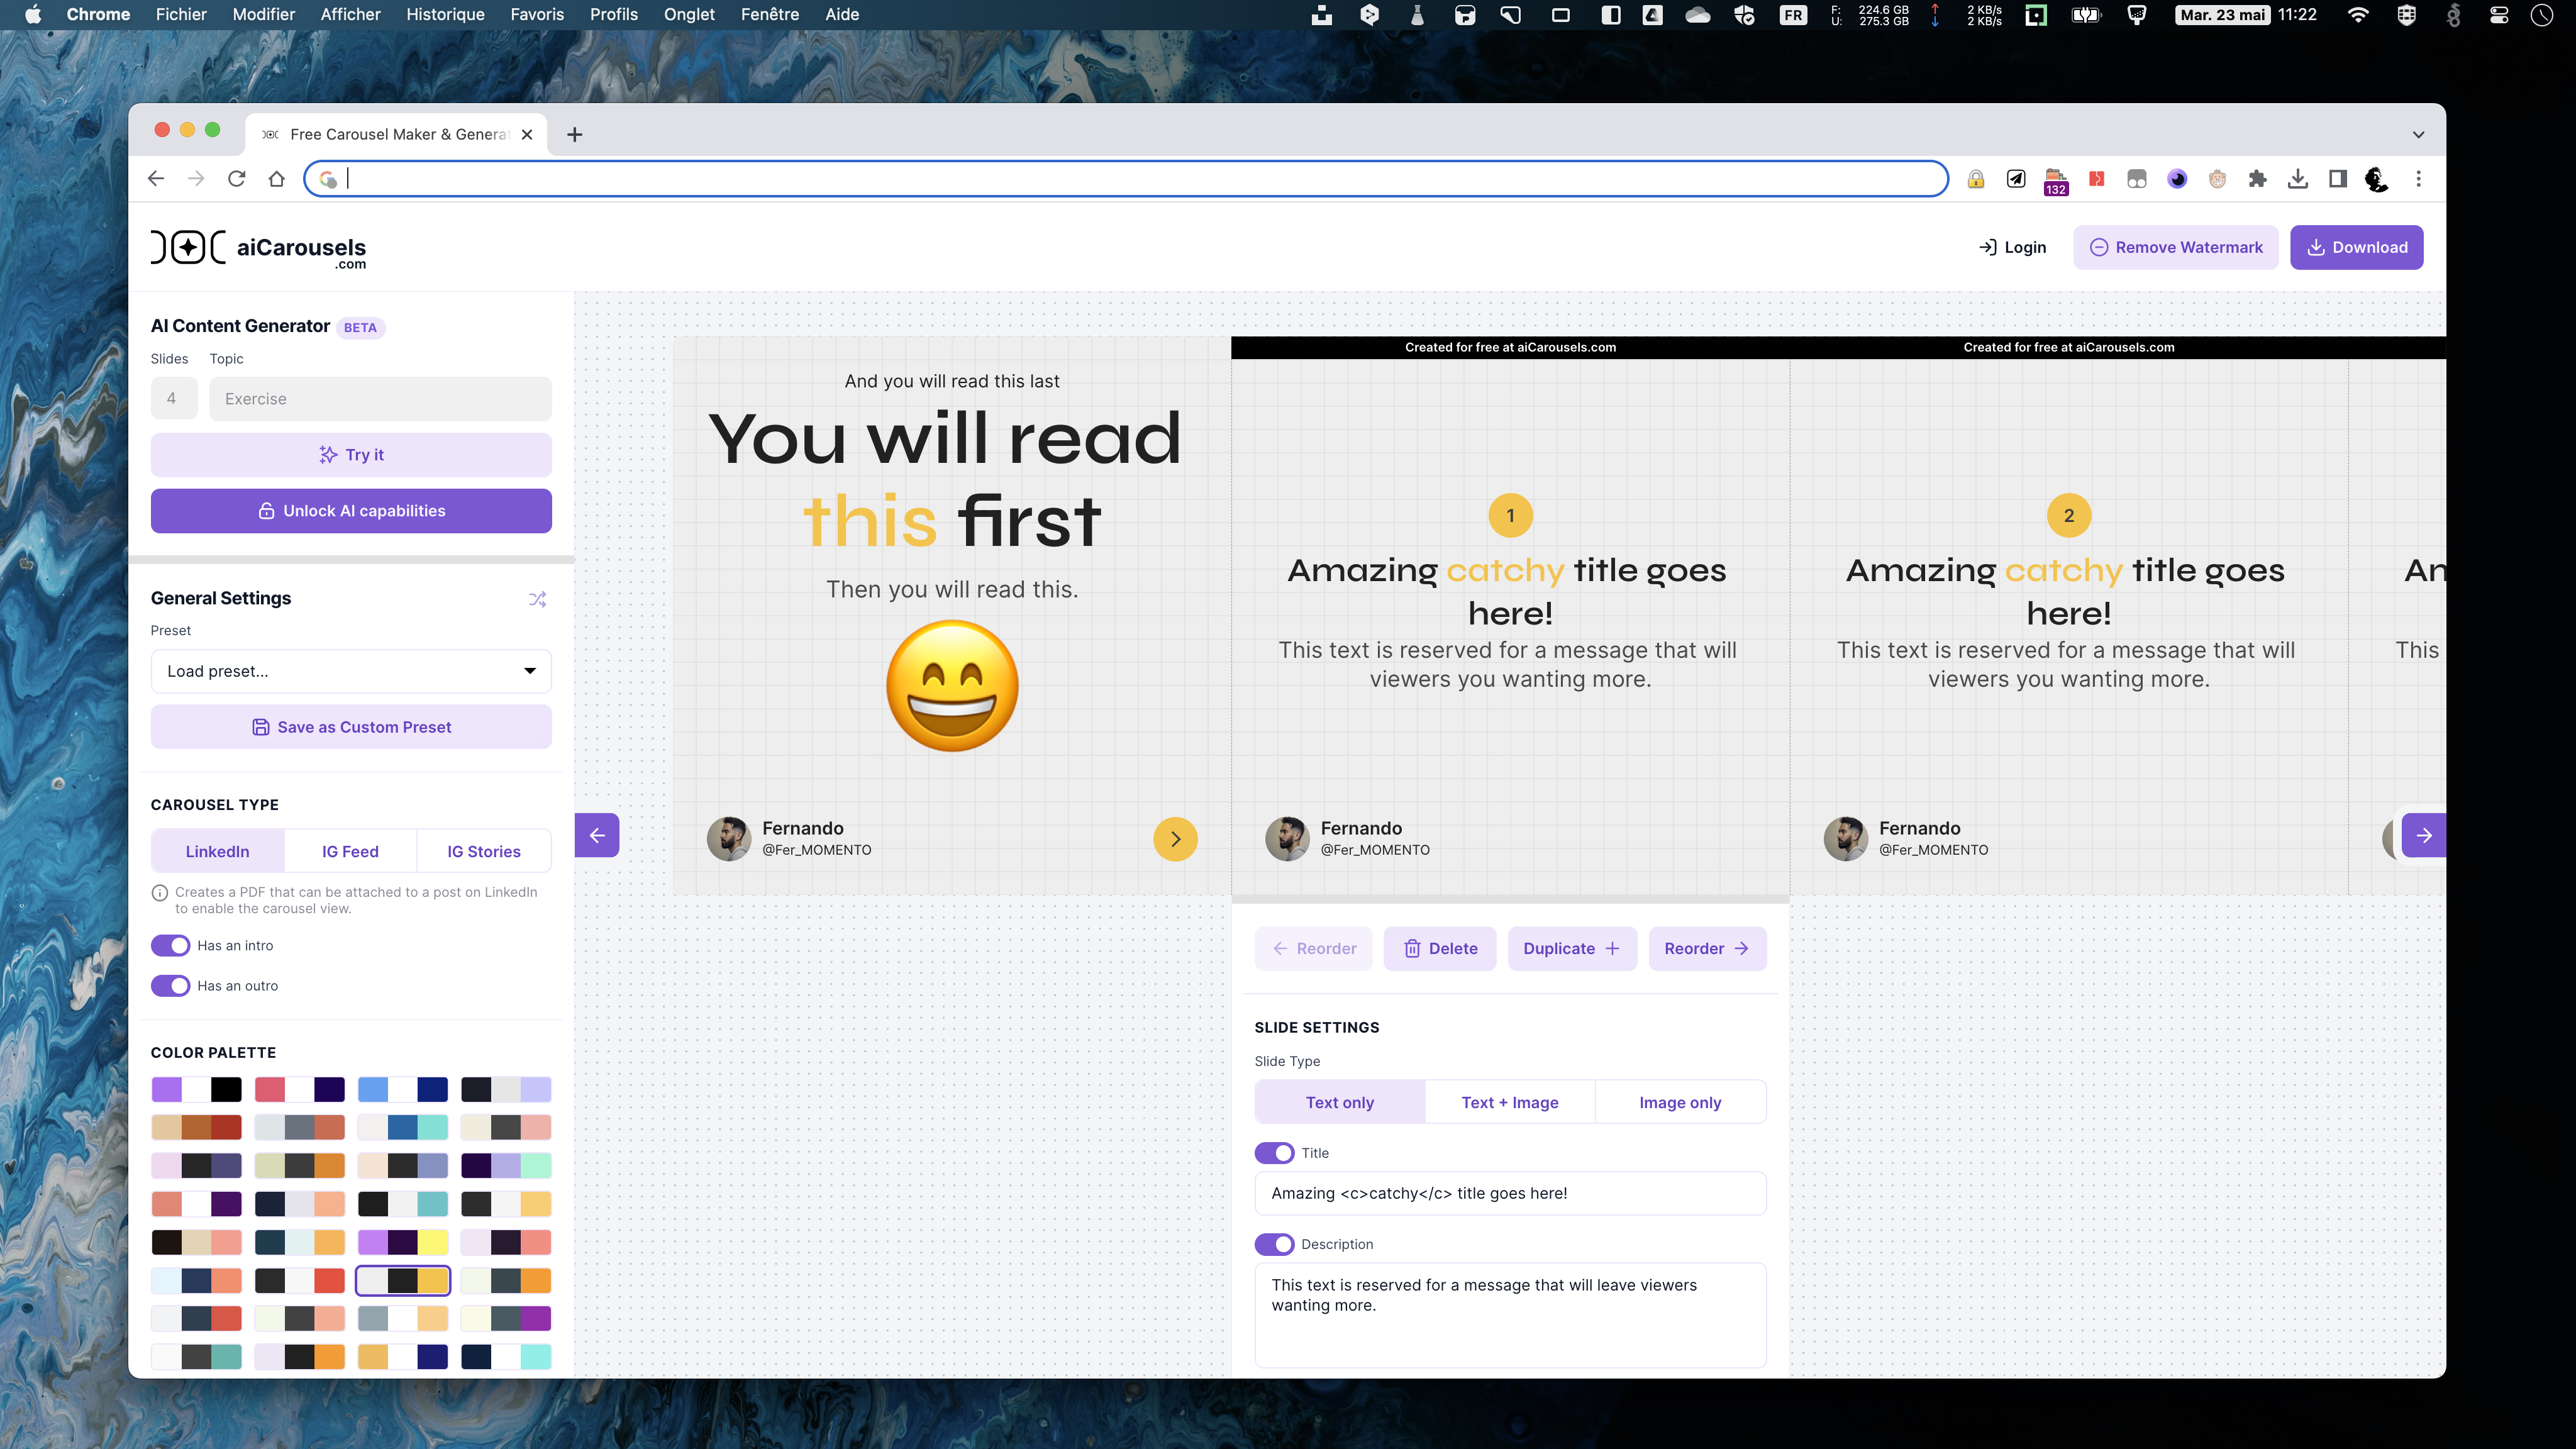Click the Duplicate slide button

[x=1571, y=948]
